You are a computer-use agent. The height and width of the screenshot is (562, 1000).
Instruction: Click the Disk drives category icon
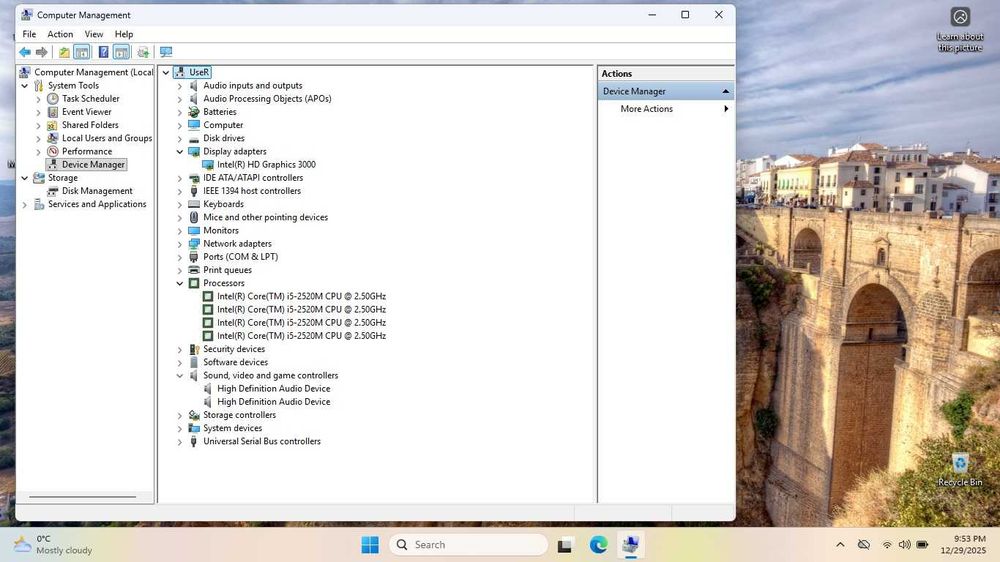pos(194,138)
